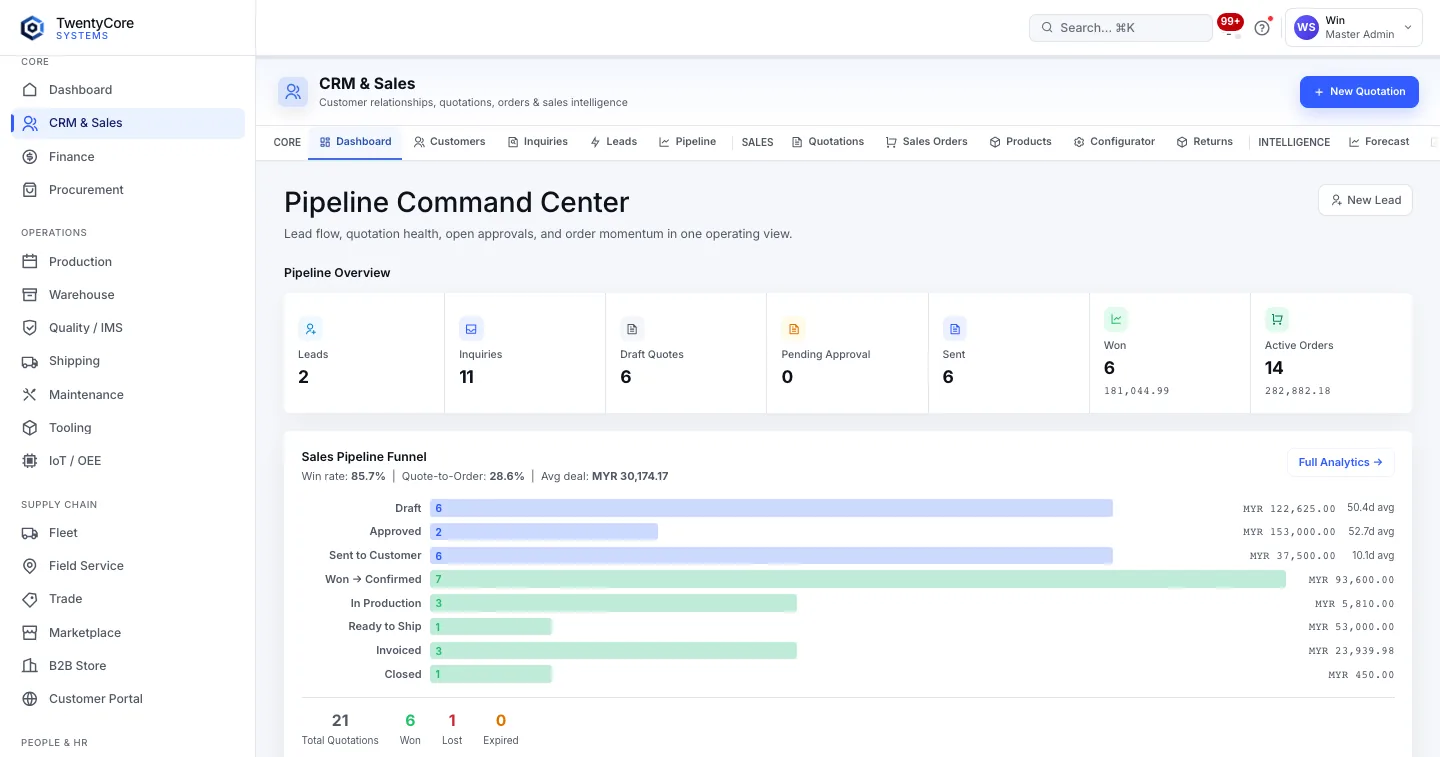The height and width of the screenshot is (757, 1440).
Task: Open the Marketplace module
Action: pyautogui.click(x=128, y=633)
